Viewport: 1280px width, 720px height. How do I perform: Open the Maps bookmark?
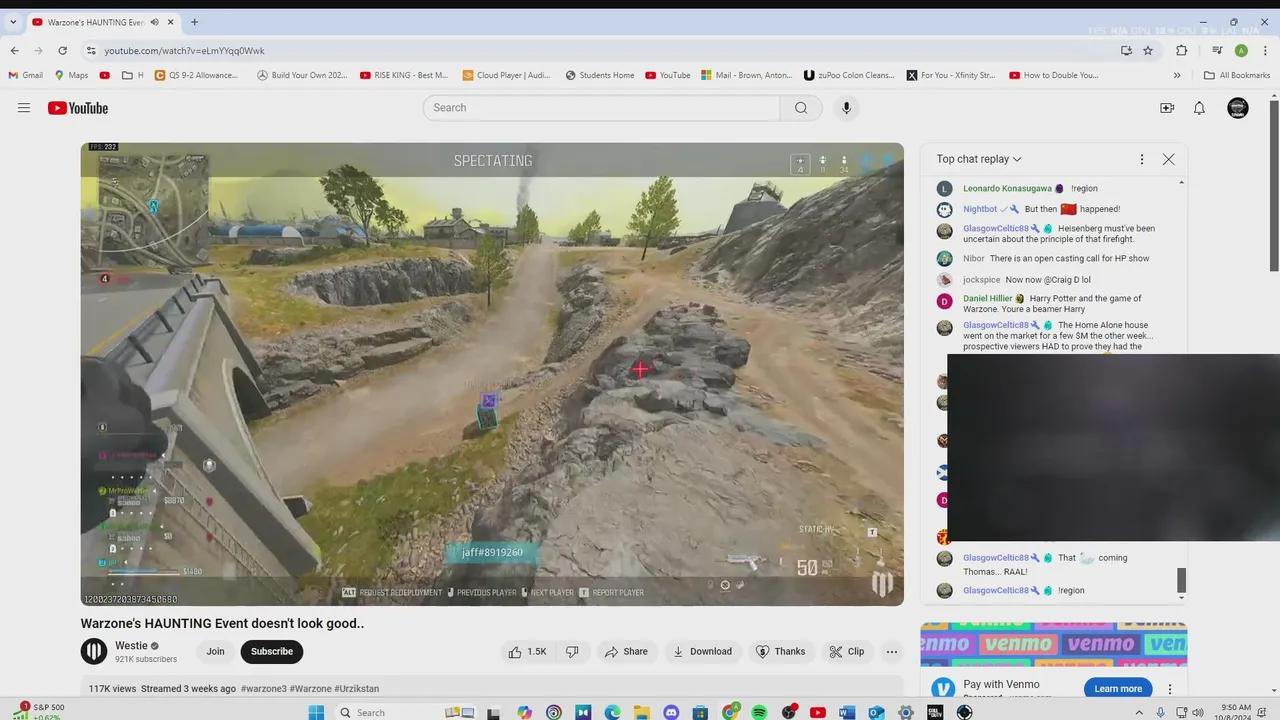point(71,75)
